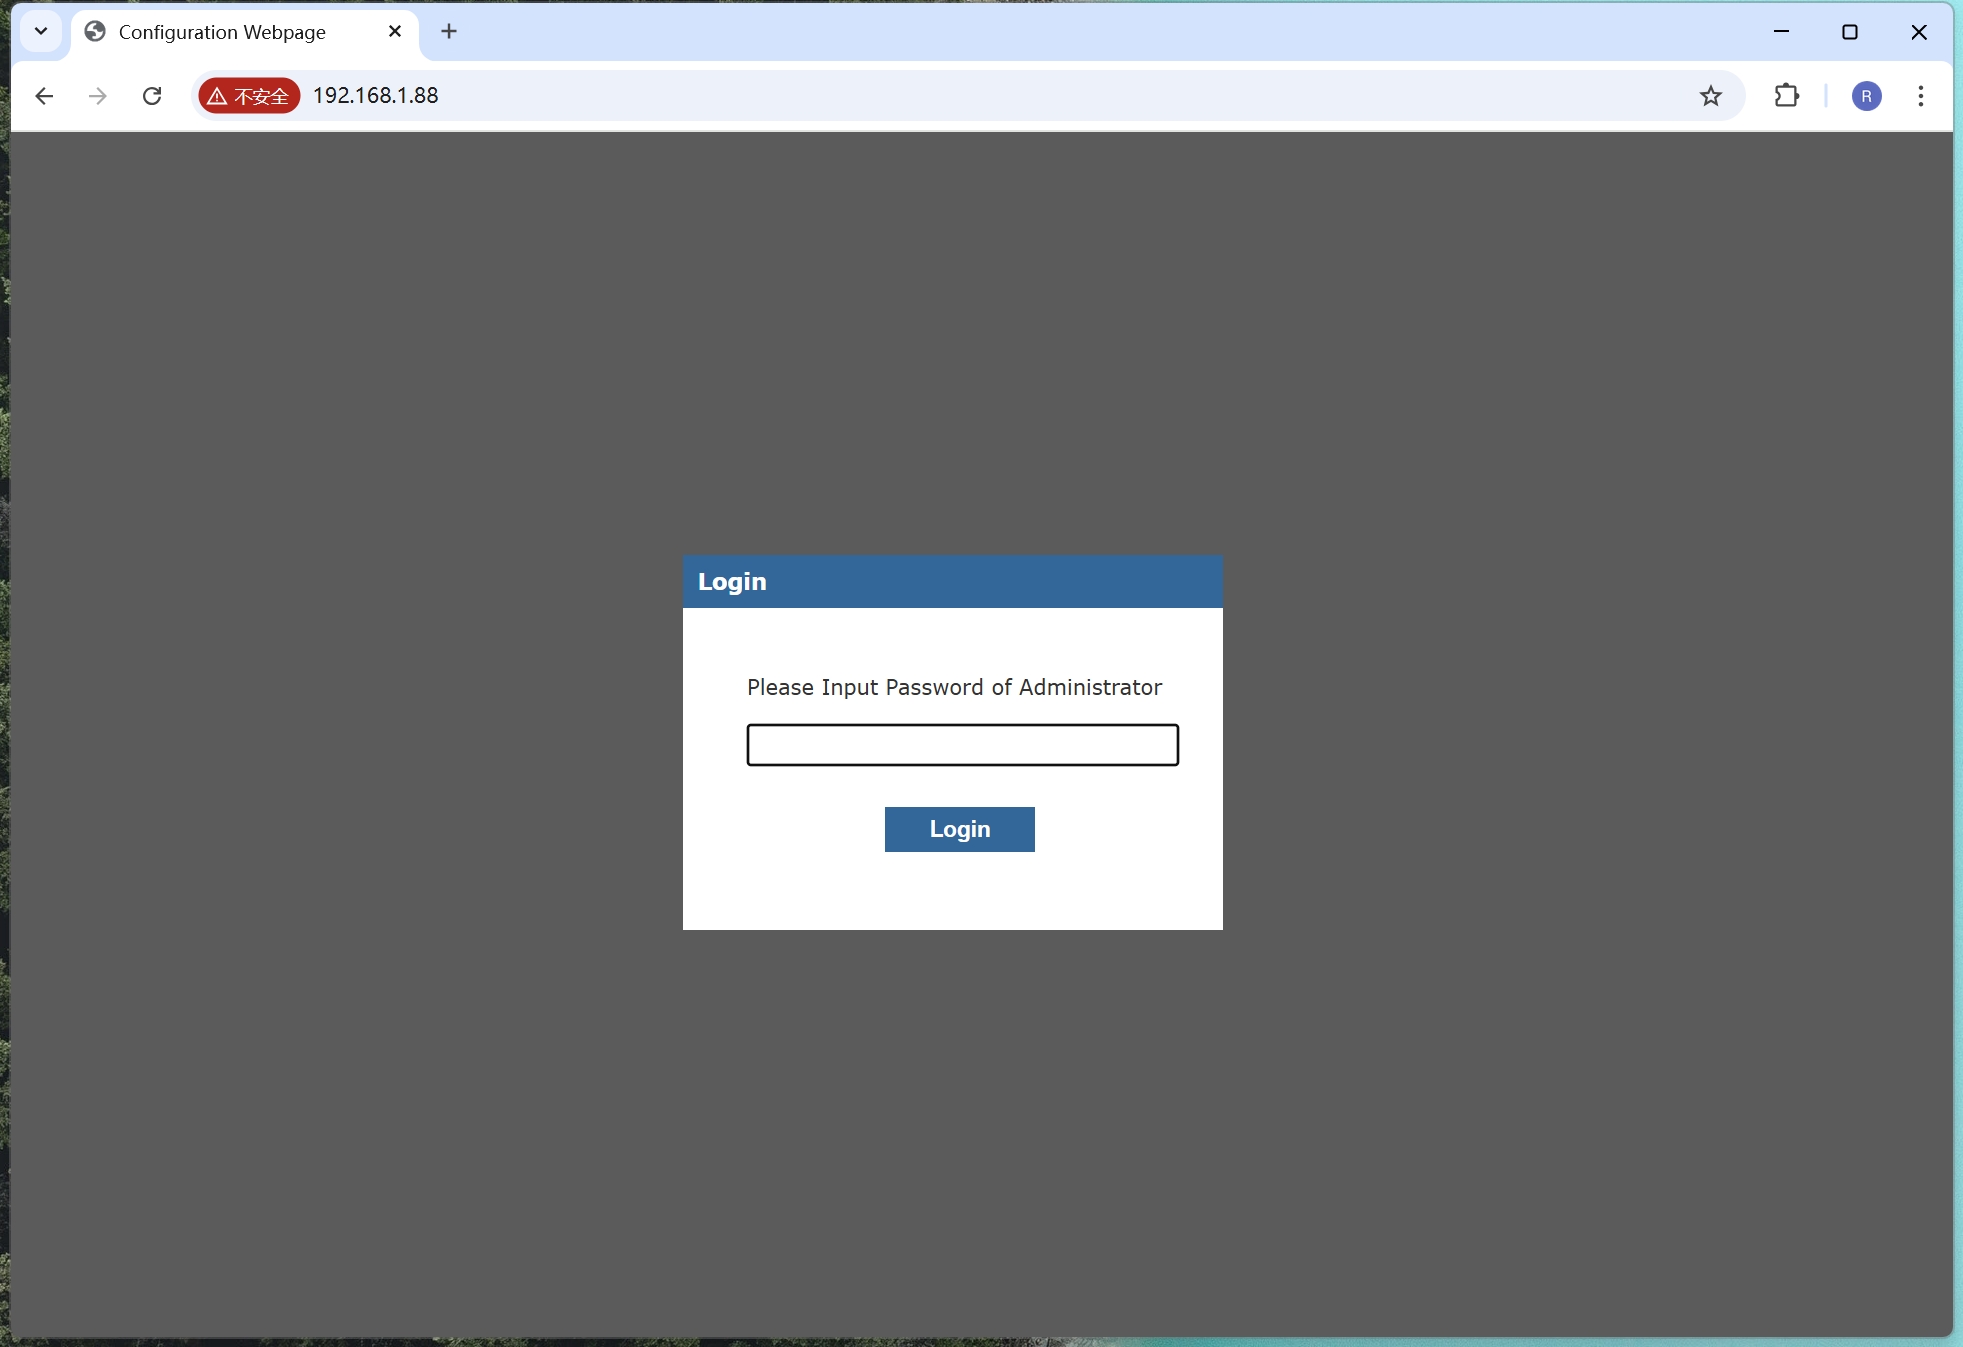Select the Configuration Webpage tab
This screenshot has width=1963, height=1347.
222,32
